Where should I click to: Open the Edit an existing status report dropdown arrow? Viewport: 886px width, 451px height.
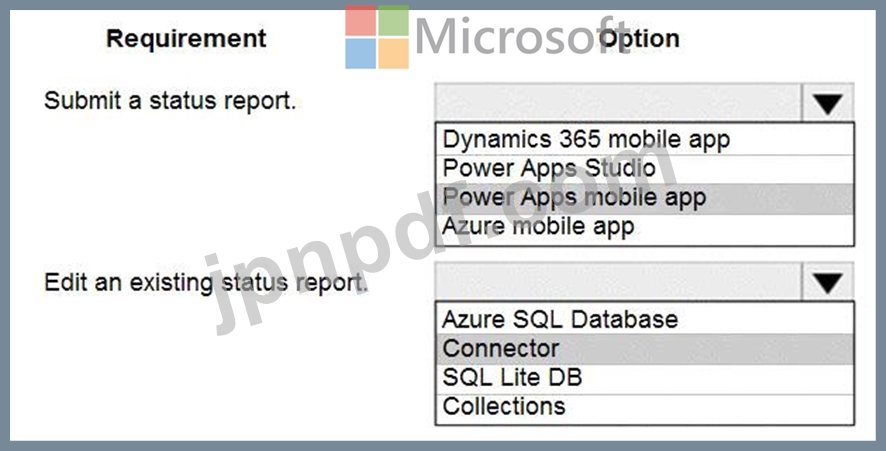pos(827,282)
